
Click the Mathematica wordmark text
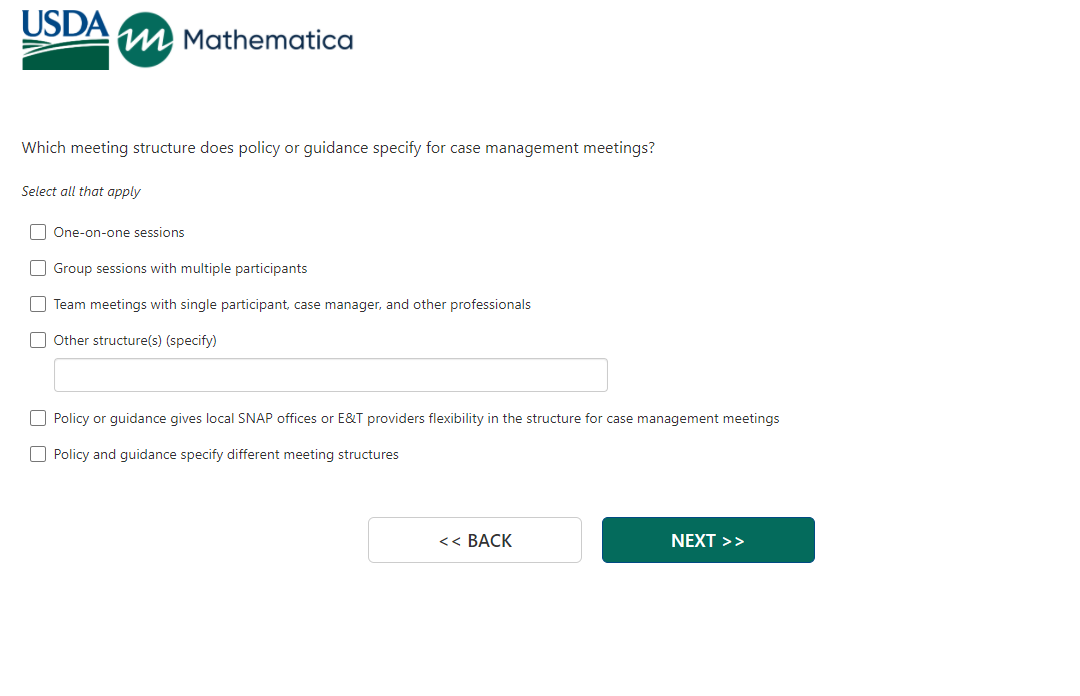268,40
